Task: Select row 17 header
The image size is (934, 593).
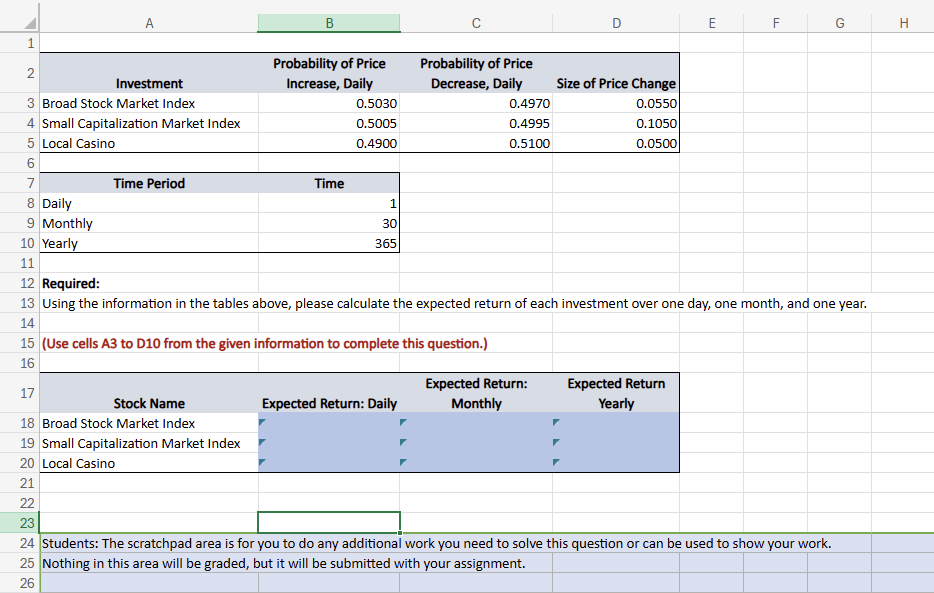Action: tap(20, 393)
